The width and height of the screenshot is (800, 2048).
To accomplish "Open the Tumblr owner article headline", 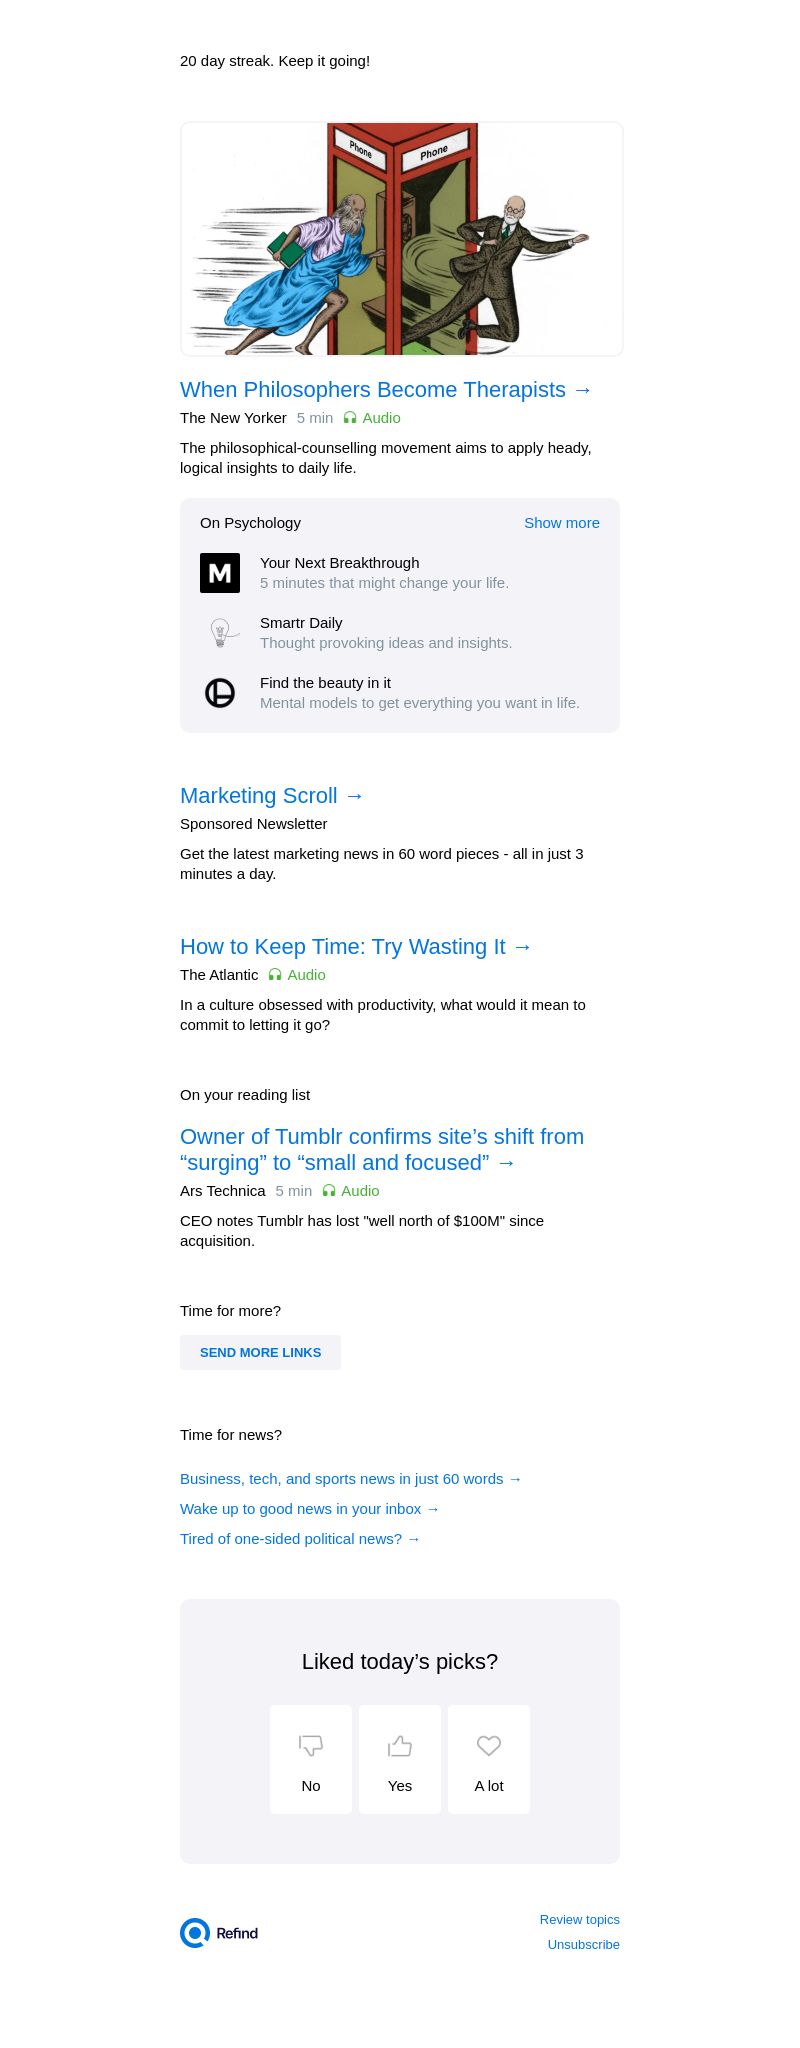I will tap(382, 1150).
